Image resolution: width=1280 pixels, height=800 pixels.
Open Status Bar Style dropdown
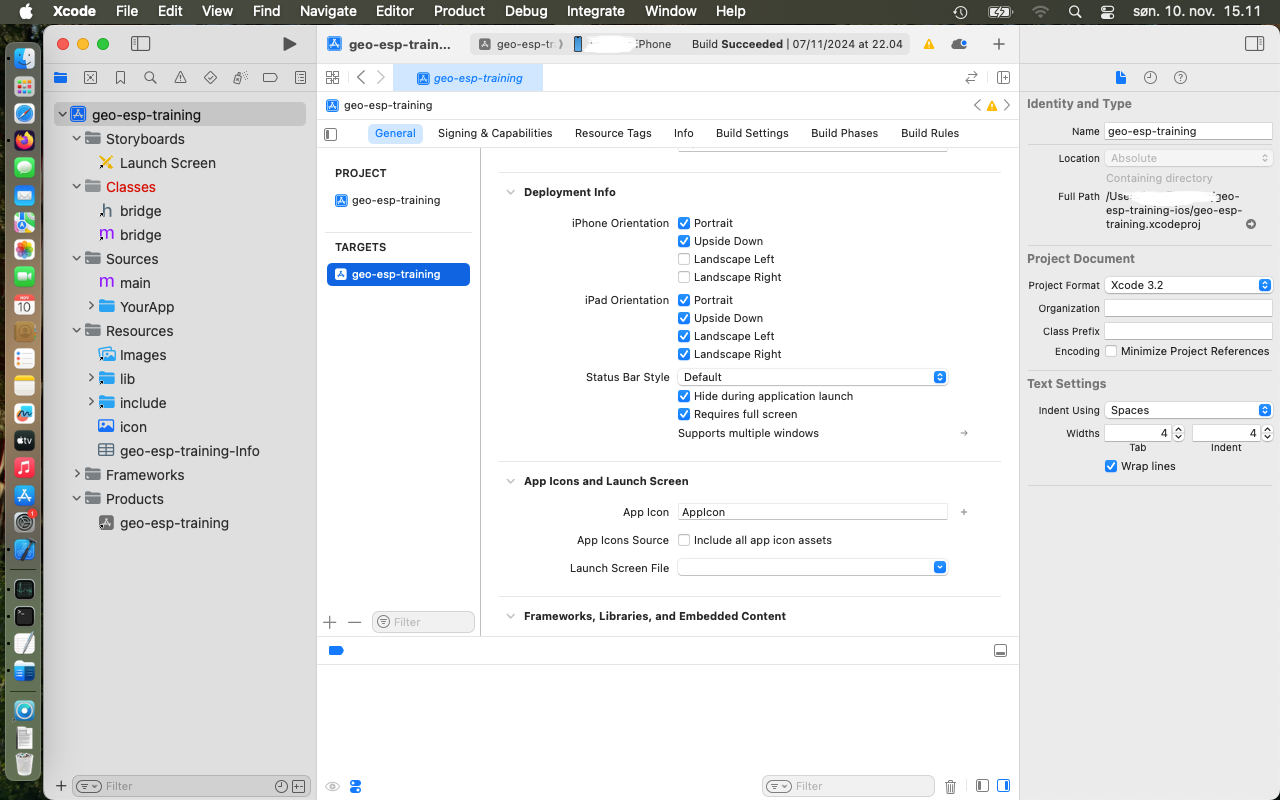tap(812, 377)
